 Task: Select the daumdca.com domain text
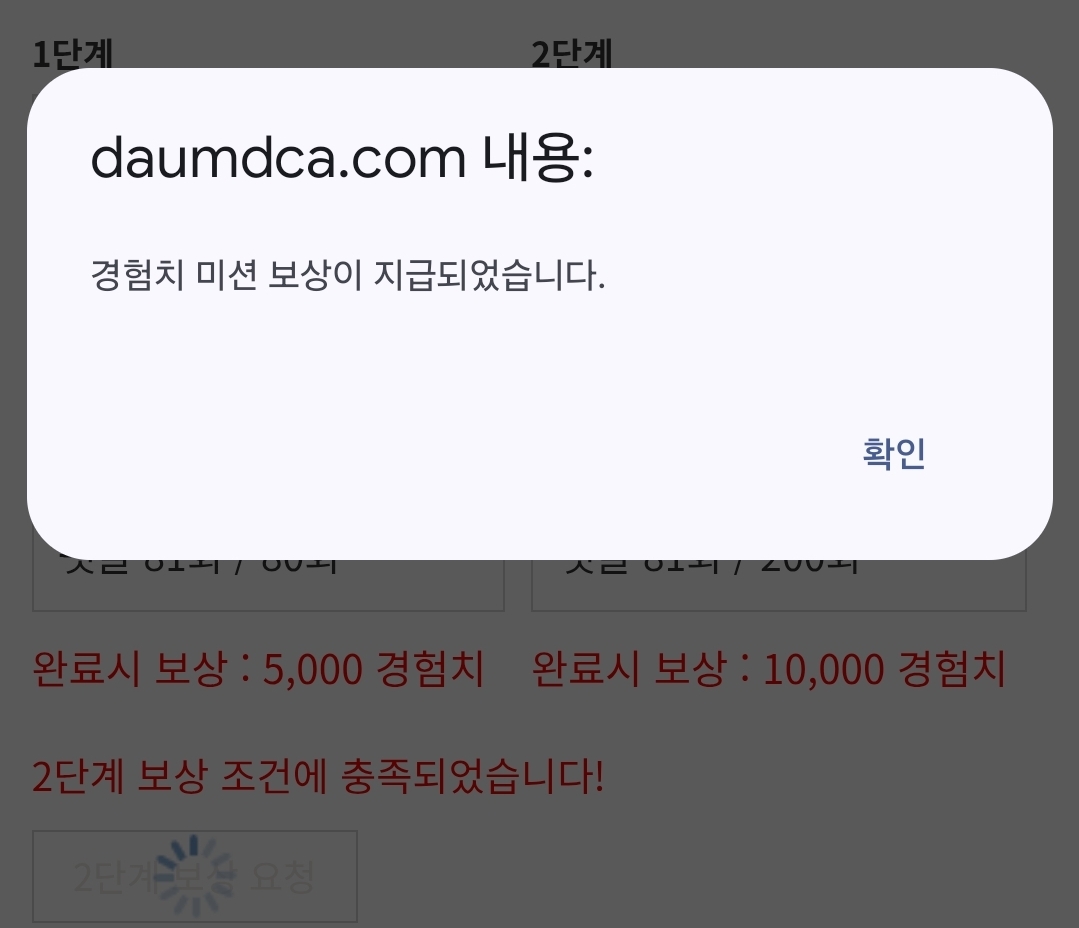(278, 158)
